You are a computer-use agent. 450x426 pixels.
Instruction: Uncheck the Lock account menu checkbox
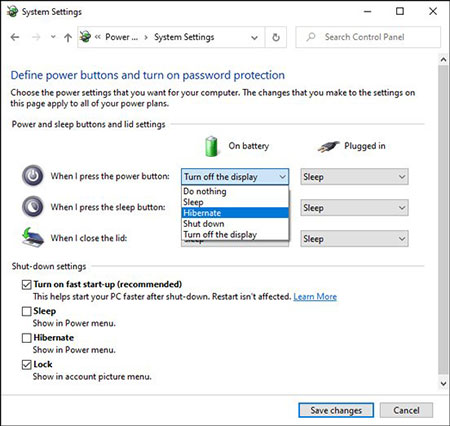27,365
